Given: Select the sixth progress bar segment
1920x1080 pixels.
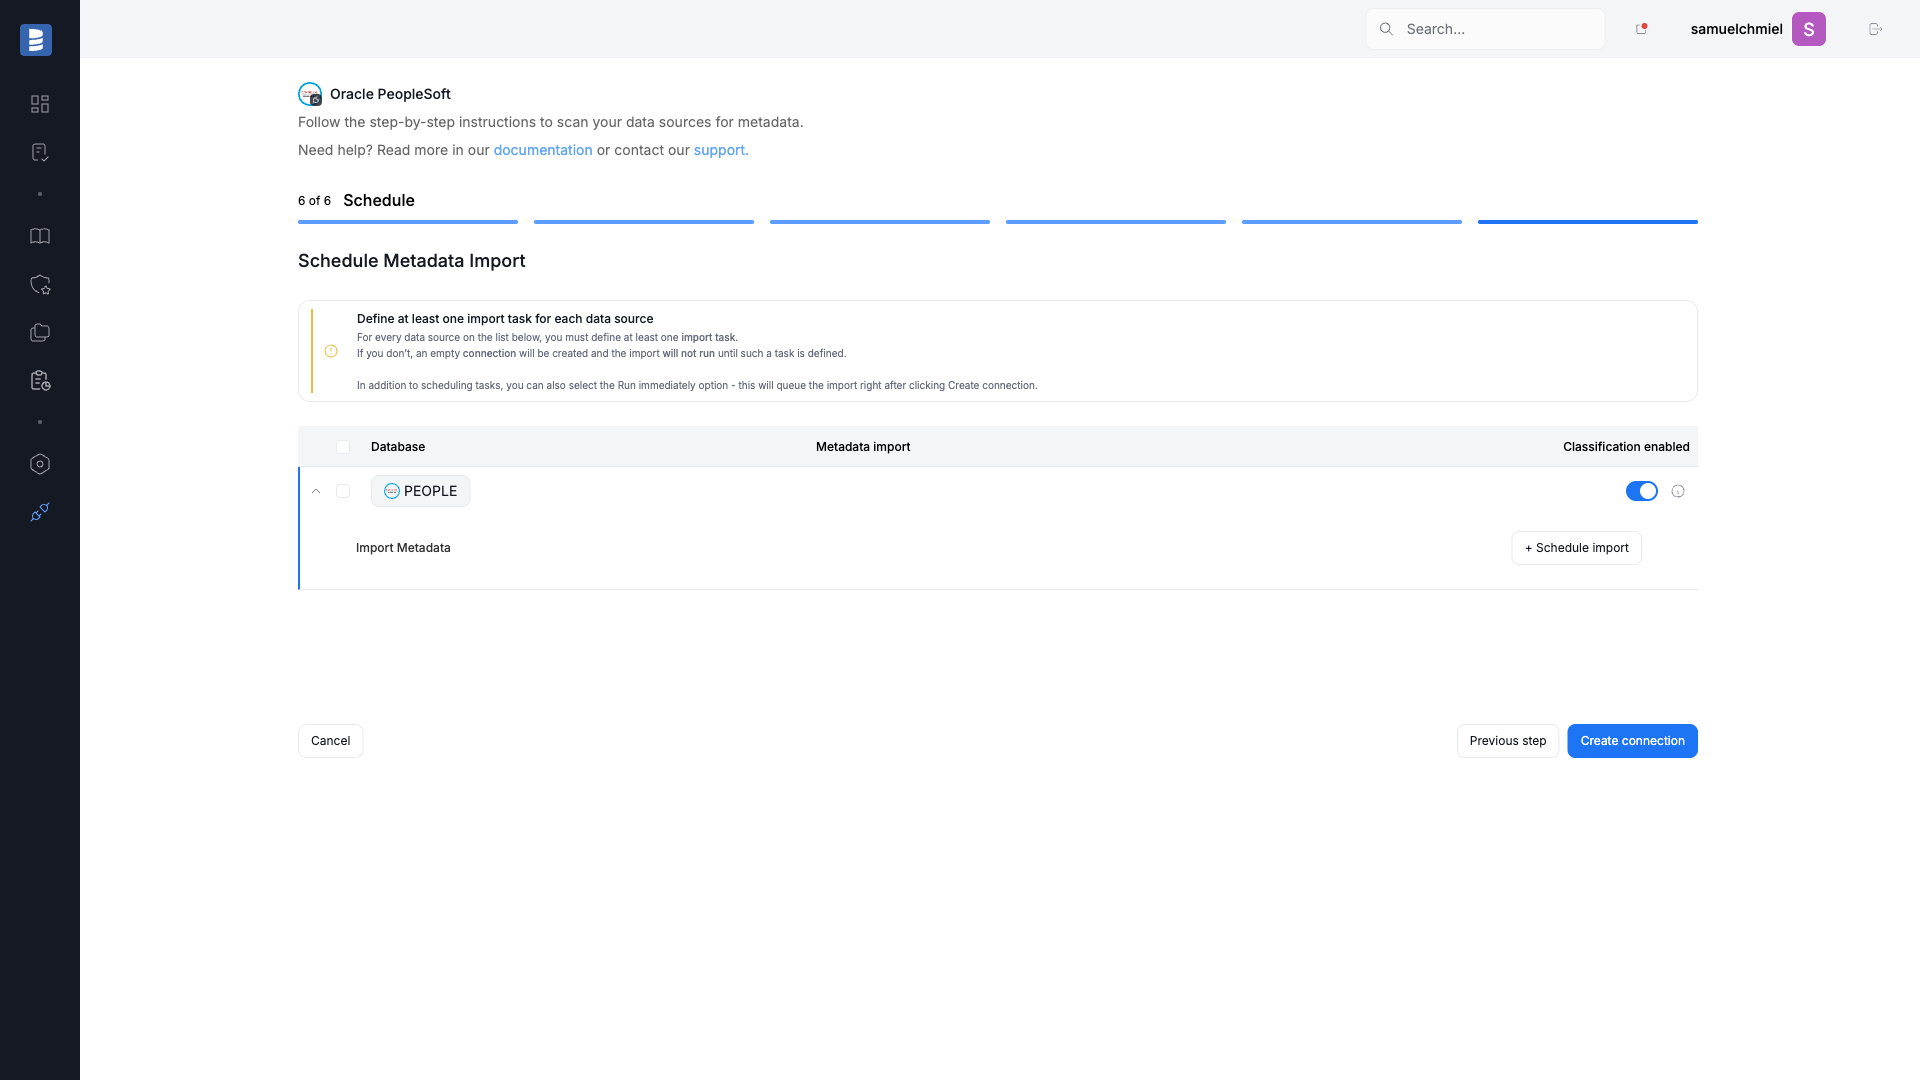Looking at the screenshot, I should tap(1588, 222).
